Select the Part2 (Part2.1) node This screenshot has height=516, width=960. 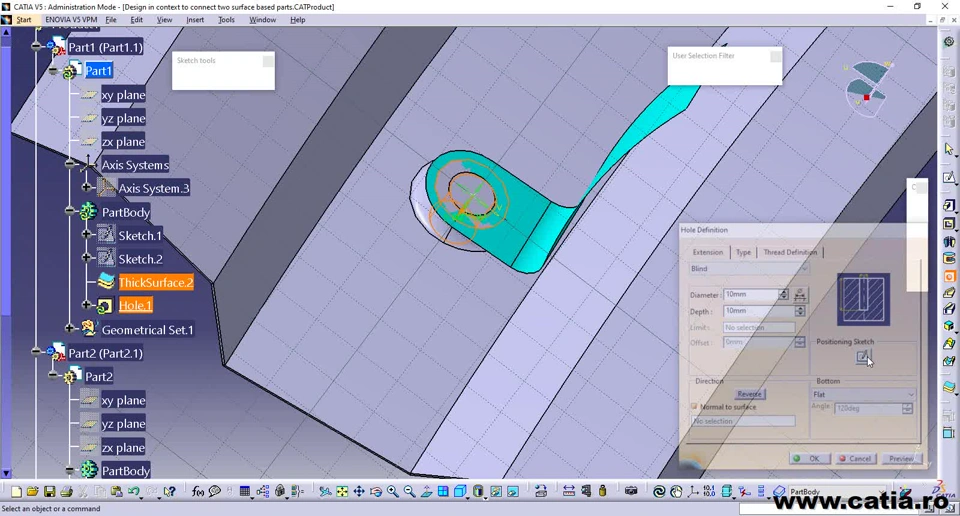tap(105, 353)
